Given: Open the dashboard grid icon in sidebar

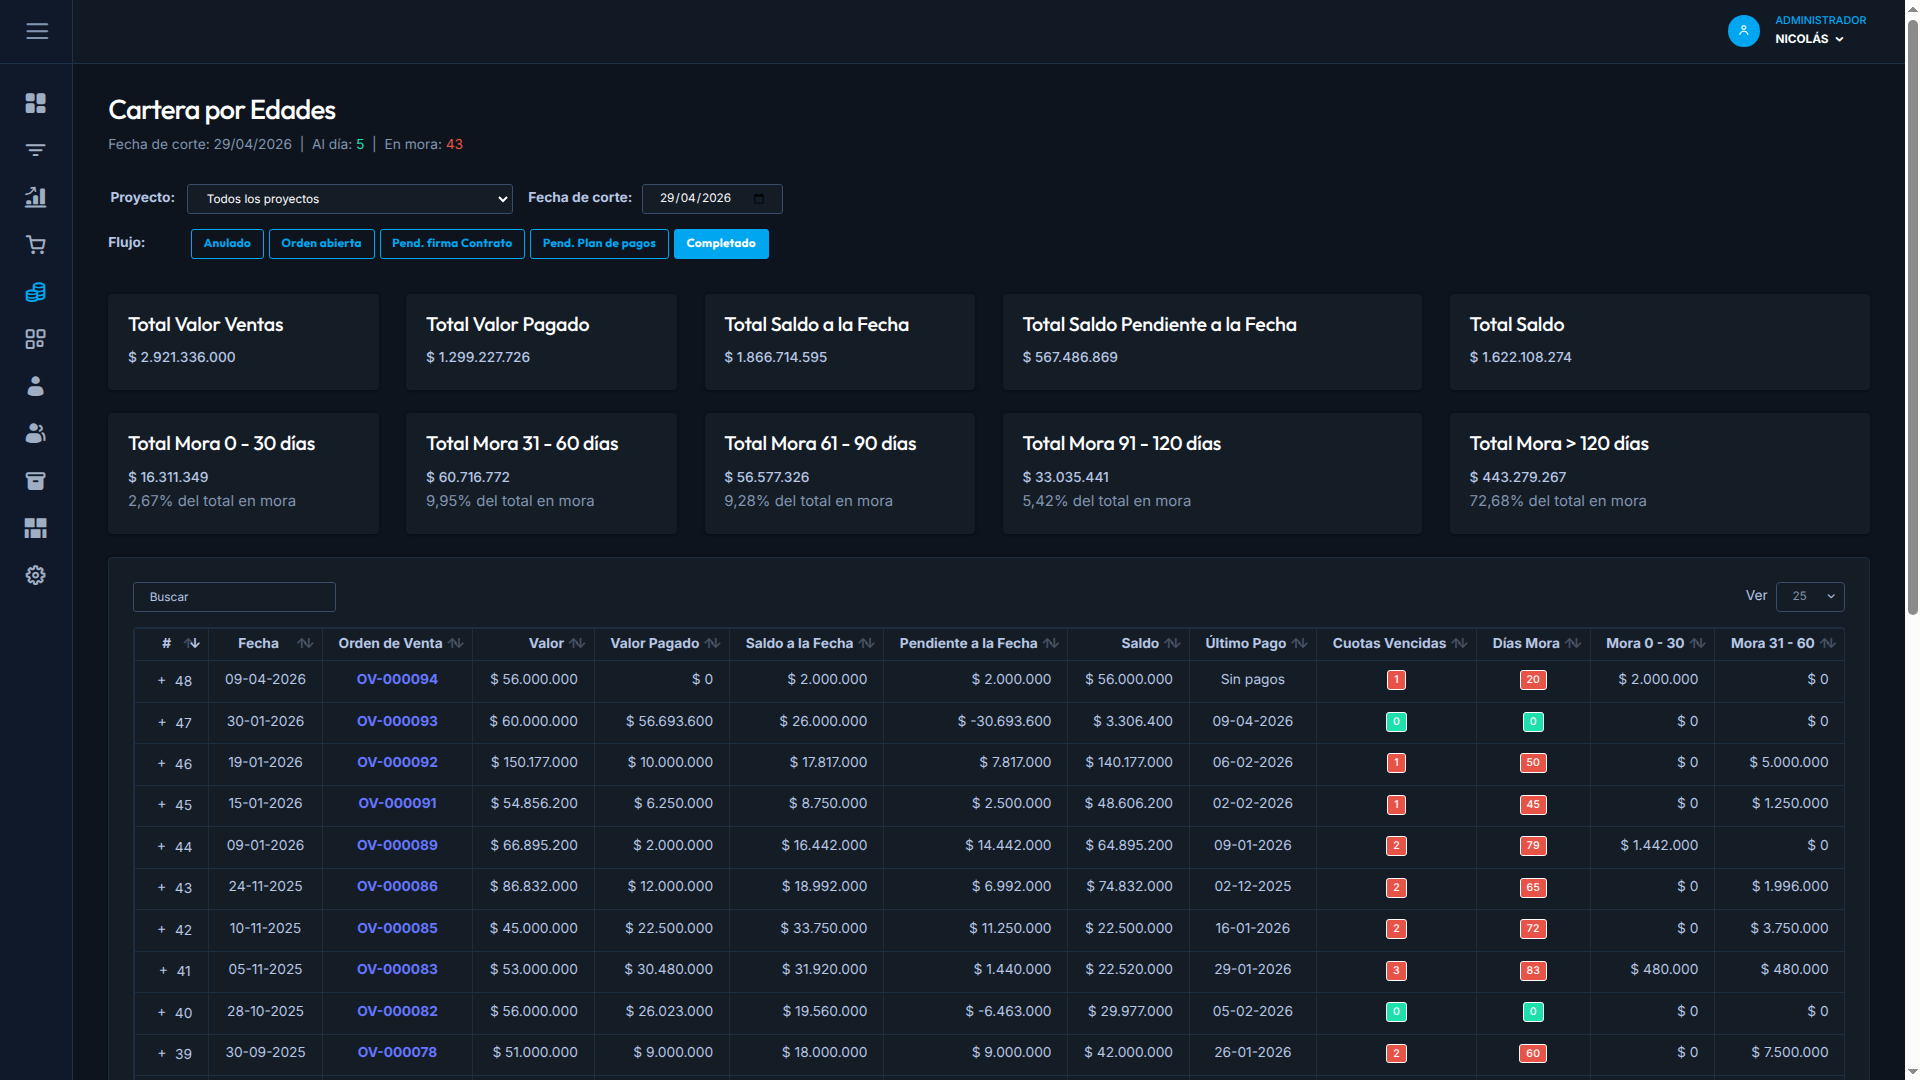Looking at the screenshot, I should pyautogui.click(x=36, y=103).
